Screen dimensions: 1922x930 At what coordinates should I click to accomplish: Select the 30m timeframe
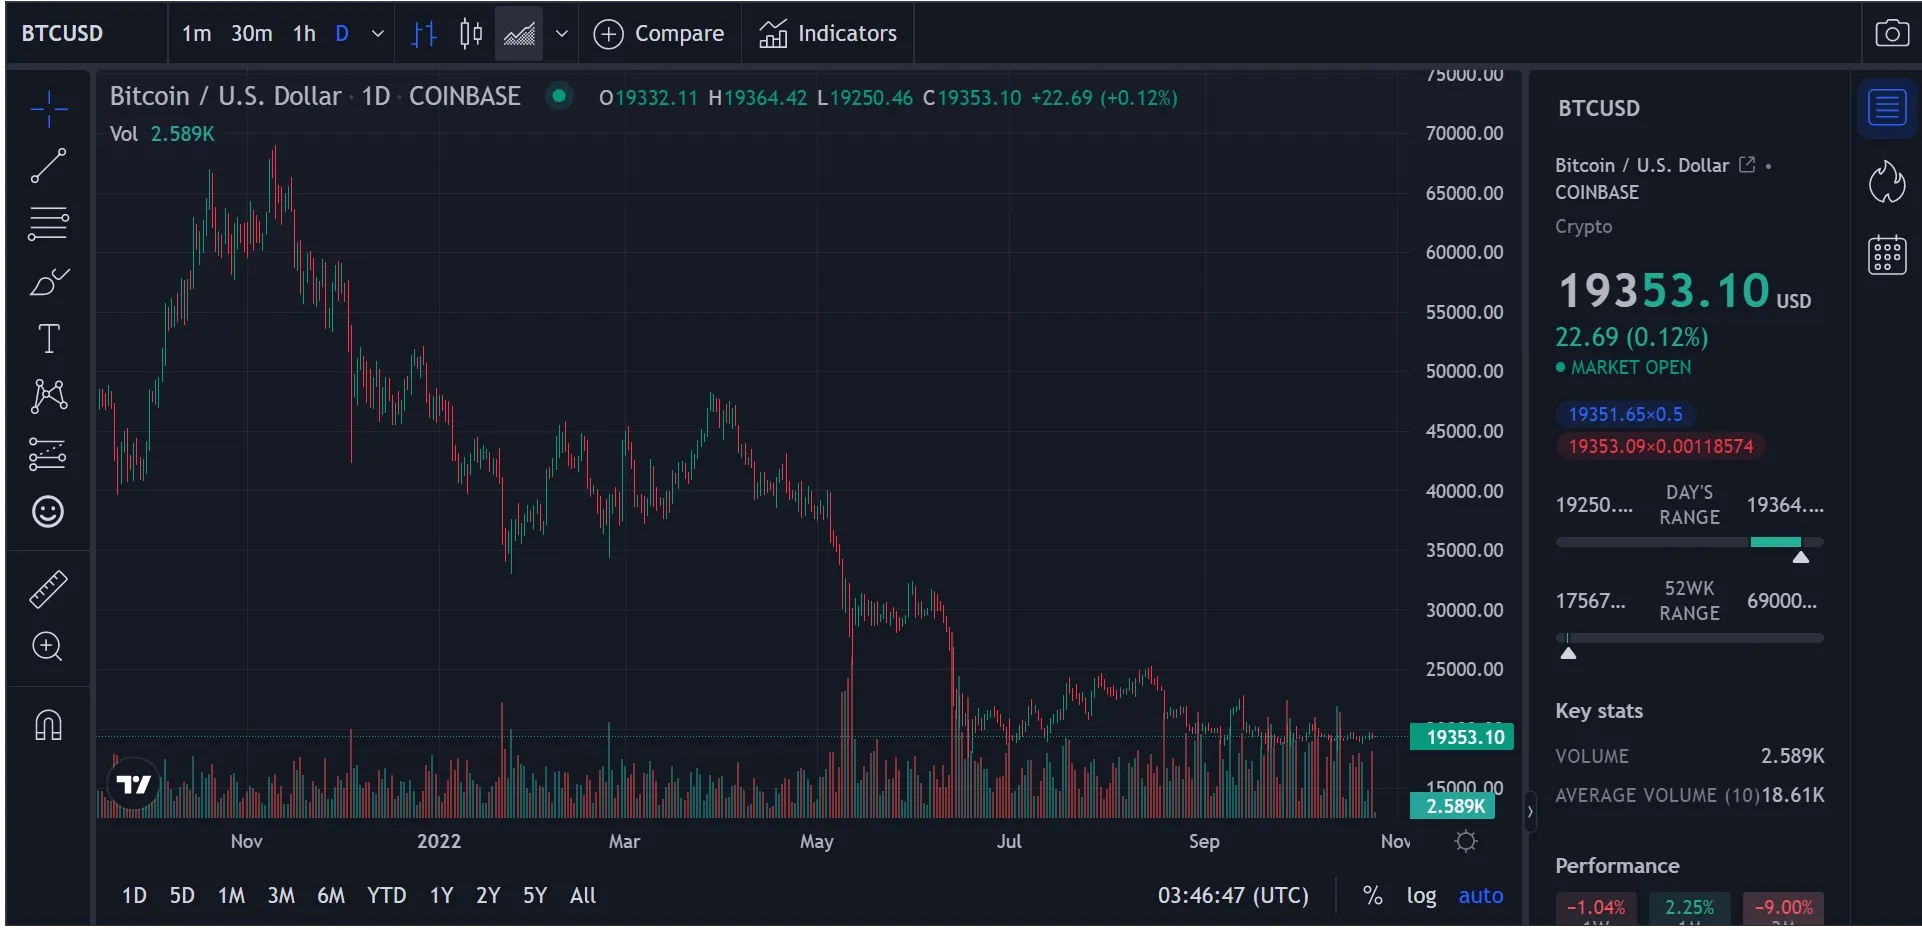click(251, 34)
